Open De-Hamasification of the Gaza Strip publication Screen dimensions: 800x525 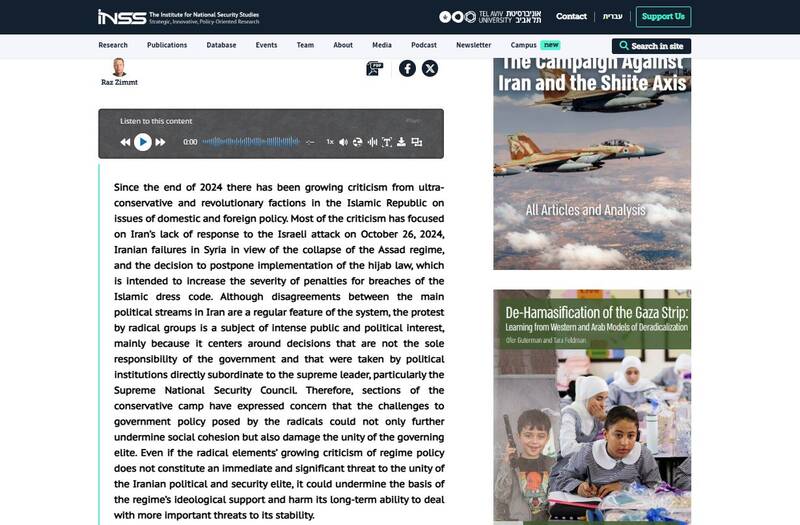pos(592,407)
